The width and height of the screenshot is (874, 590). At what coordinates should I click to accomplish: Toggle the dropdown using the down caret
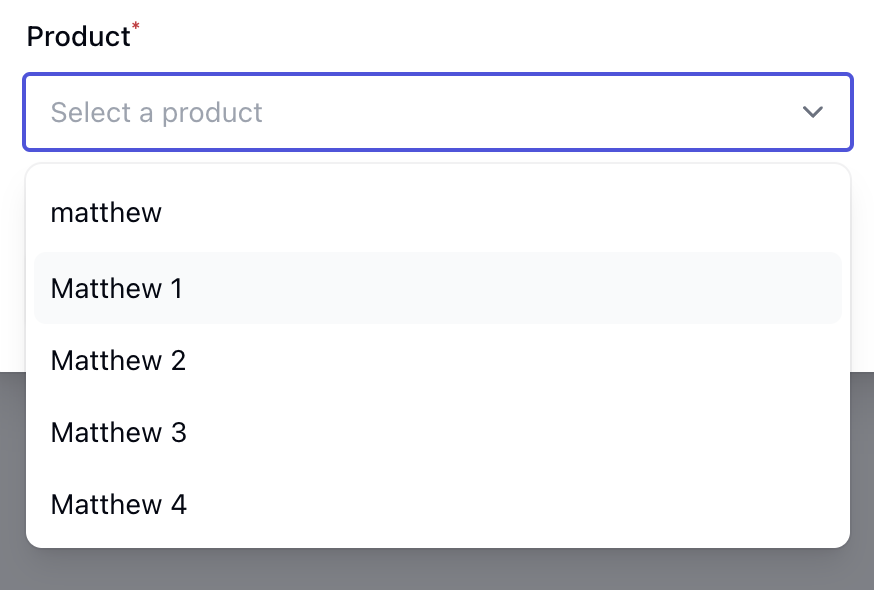coord(812,112)
